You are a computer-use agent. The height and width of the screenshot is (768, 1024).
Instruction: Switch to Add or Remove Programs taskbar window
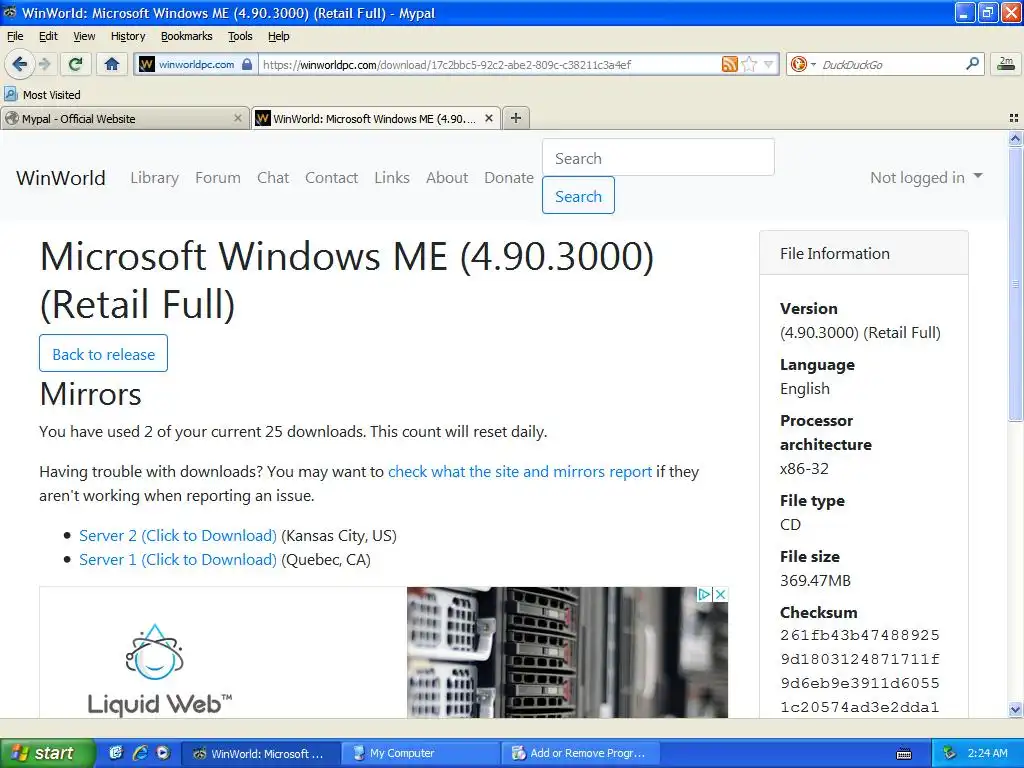tap(580, 753)
